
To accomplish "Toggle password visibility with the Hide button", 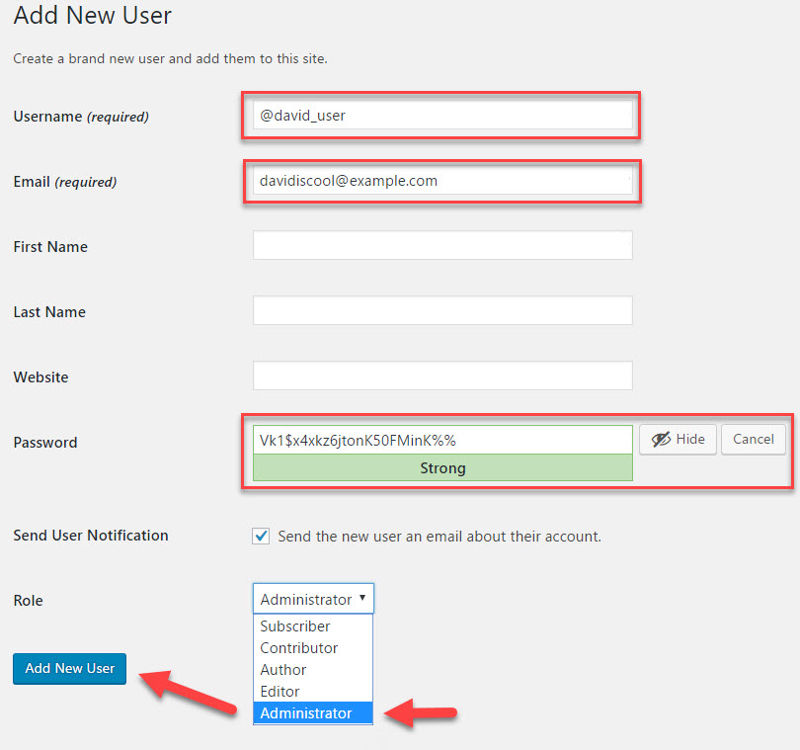I will pos(678,439).
